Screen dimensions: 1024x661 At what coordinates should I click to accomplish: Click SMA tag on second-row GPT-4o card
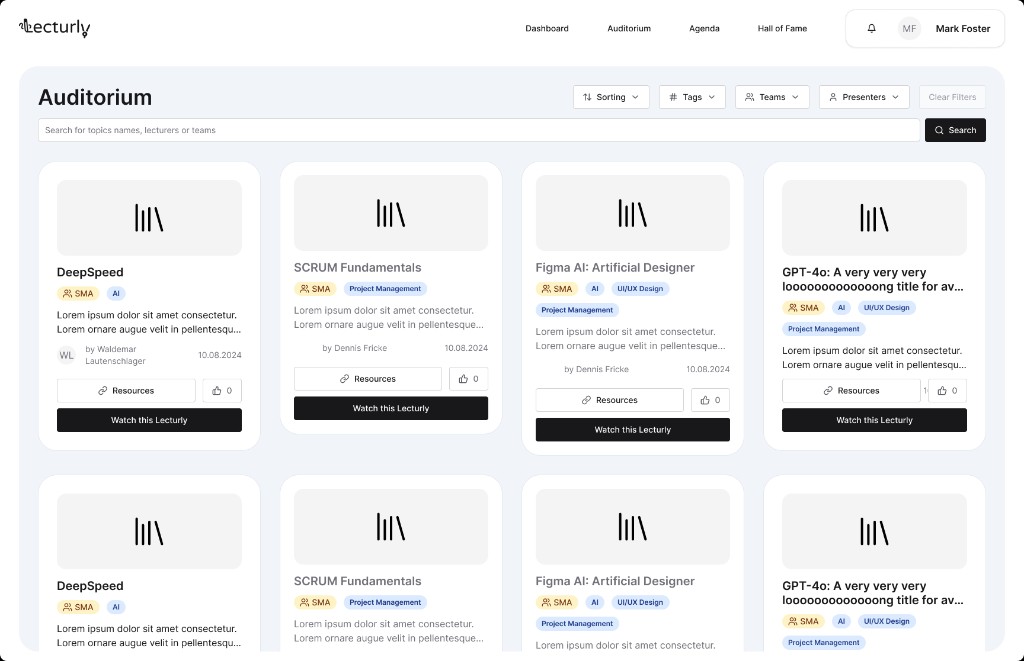click(803, 621)
